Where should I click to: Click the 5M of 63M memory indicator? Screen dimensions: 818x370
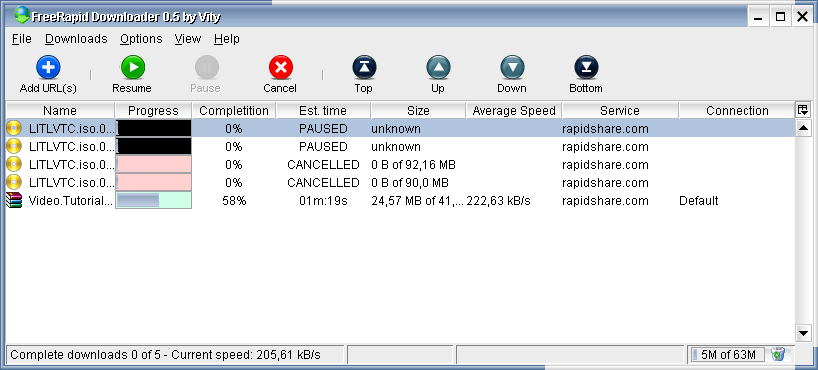tap(728, 354)
